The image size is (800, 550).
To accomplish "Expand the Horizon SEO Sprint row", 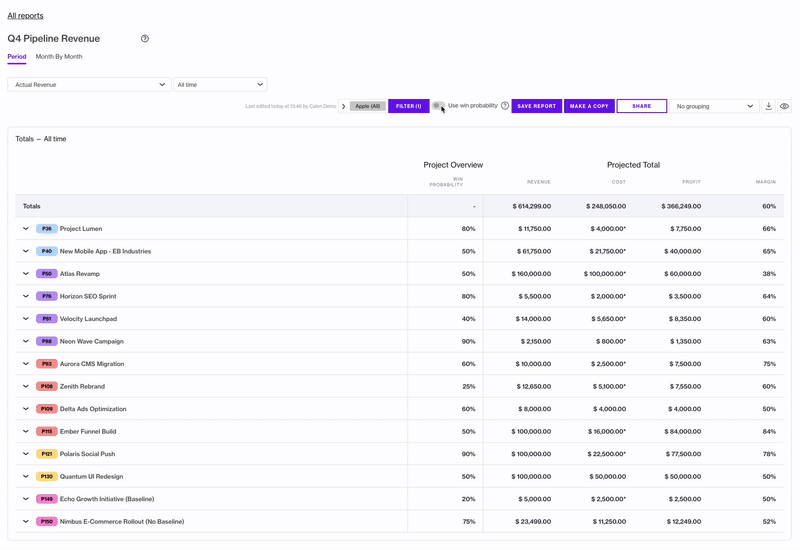I will point(26,296).
